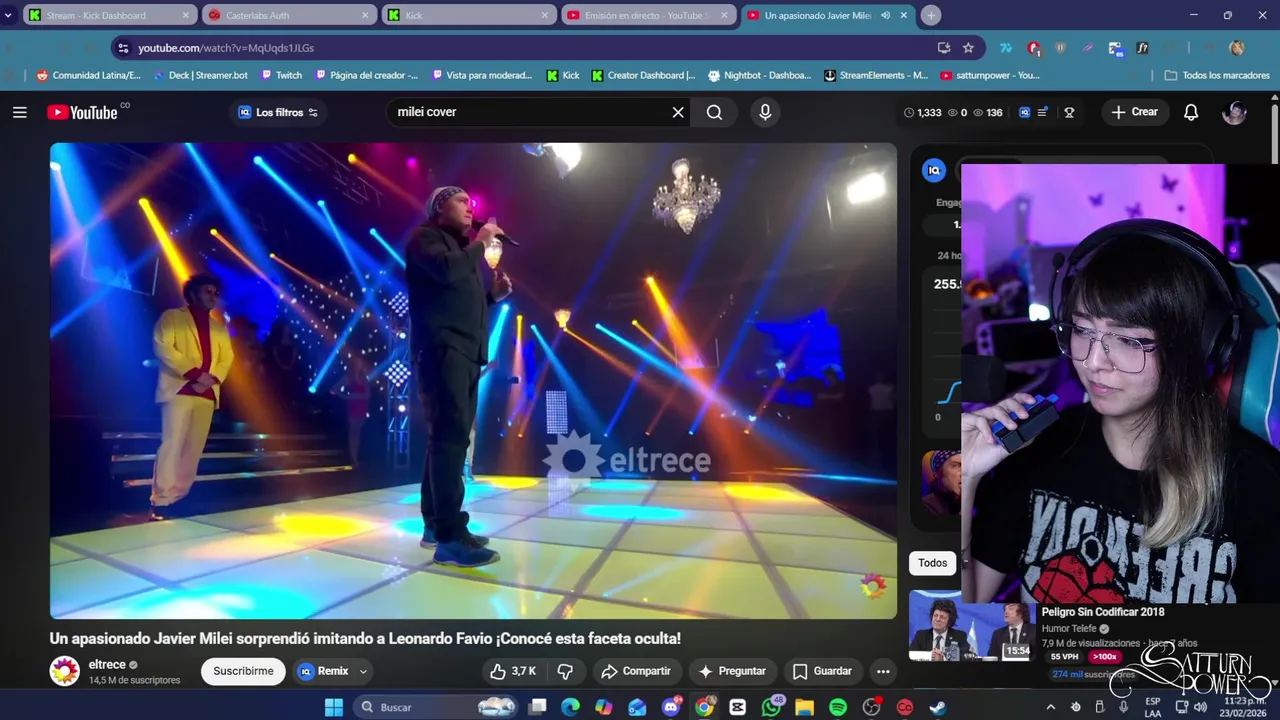This screenshot has width=1280, height=720.
Task: Open the vidIQ list icon in header
Action: tap(1042, 112)
